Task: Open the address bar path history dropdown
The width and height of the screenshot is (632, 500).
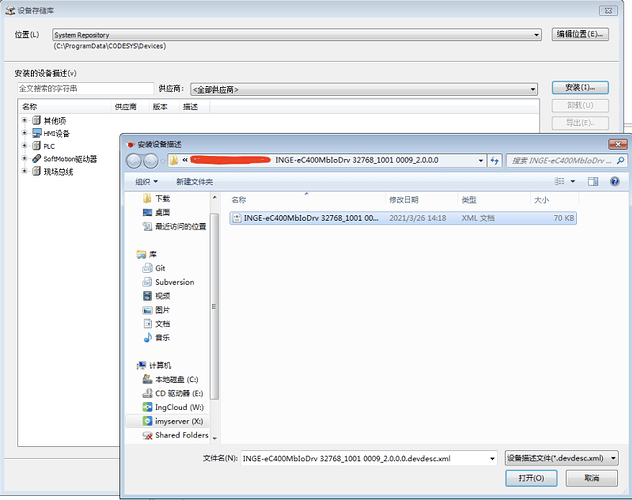Action: pos(480,161)
